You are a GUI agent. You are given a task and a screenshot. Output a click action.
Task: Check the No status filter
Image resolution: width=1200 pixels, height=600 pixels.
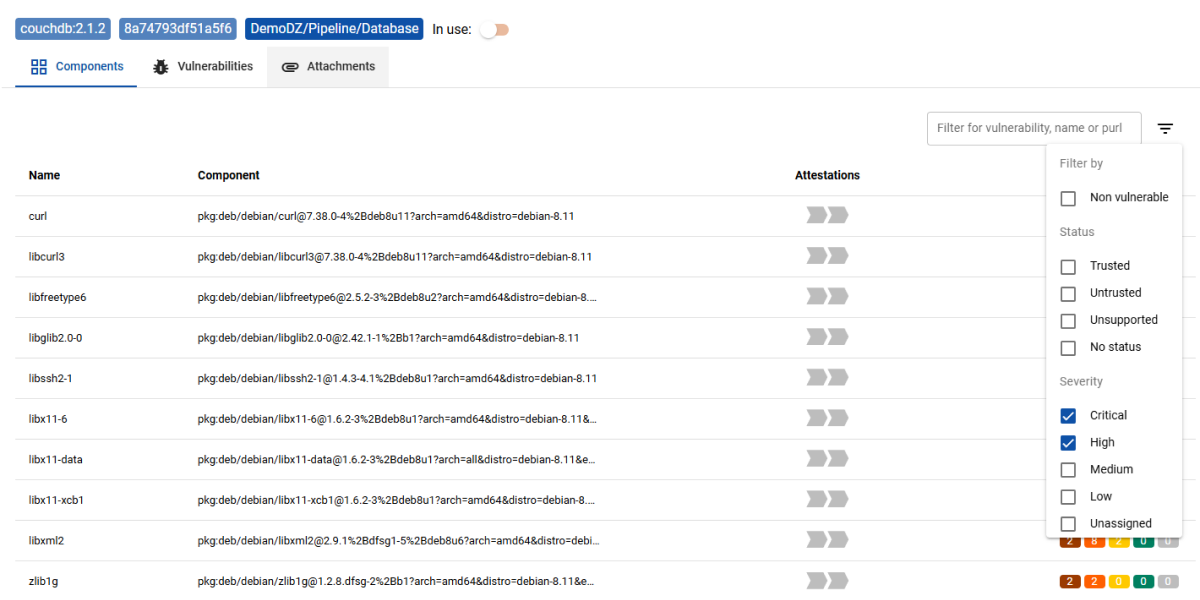pyautogui.click(x=1068, y=347)
